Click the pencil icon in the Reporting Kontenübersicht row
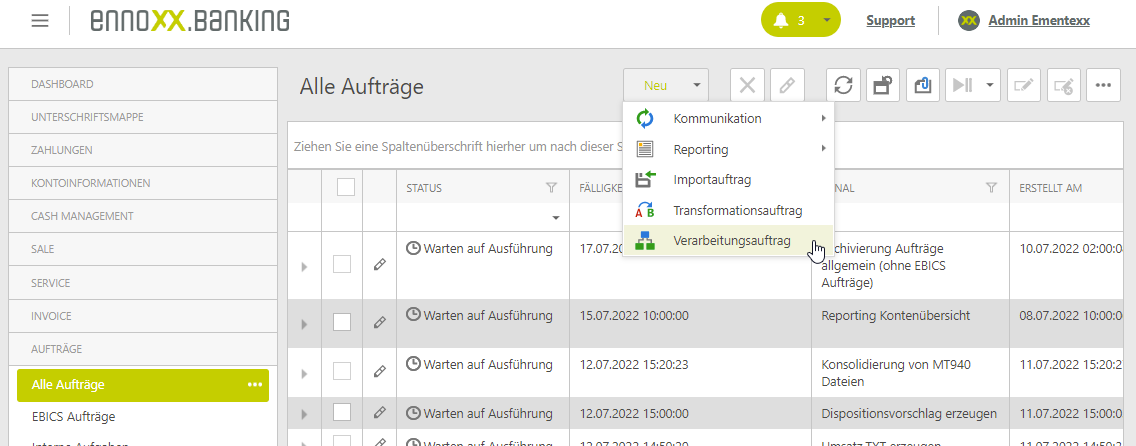Image resolution: width=1136 pixels, height=446 pixels. point(379,323)
